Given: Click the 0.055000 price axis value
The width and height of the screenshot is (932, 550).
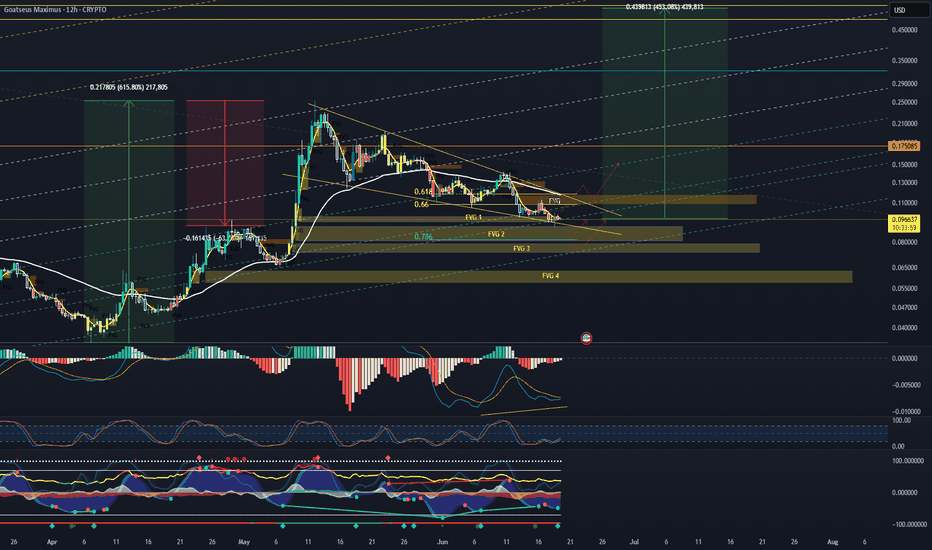Looking at the screenshot, I should 904,288.
